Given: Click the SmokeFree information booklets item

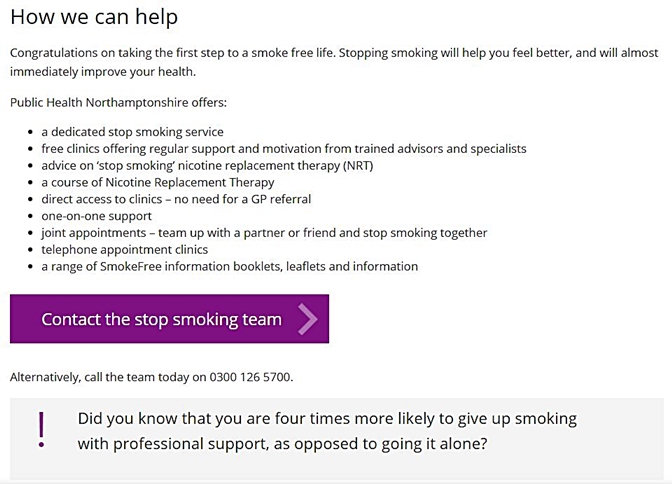Looking at the screenshot, I should click(229, 267).
